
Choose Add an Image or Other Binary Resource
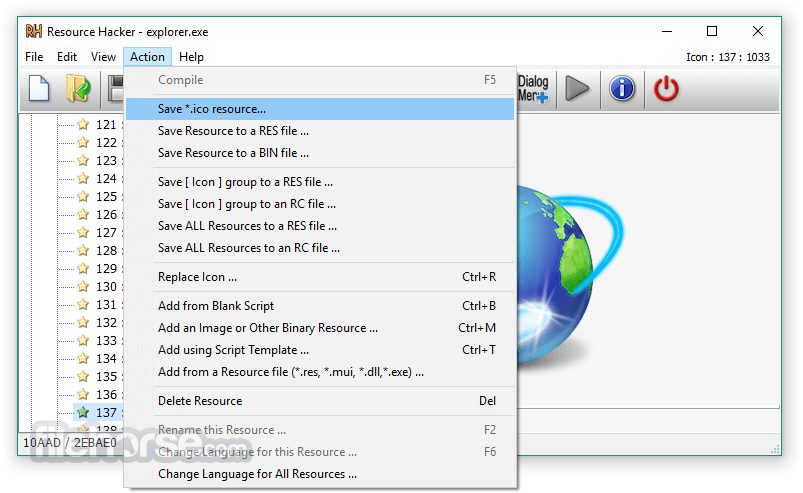coord(320,328)
